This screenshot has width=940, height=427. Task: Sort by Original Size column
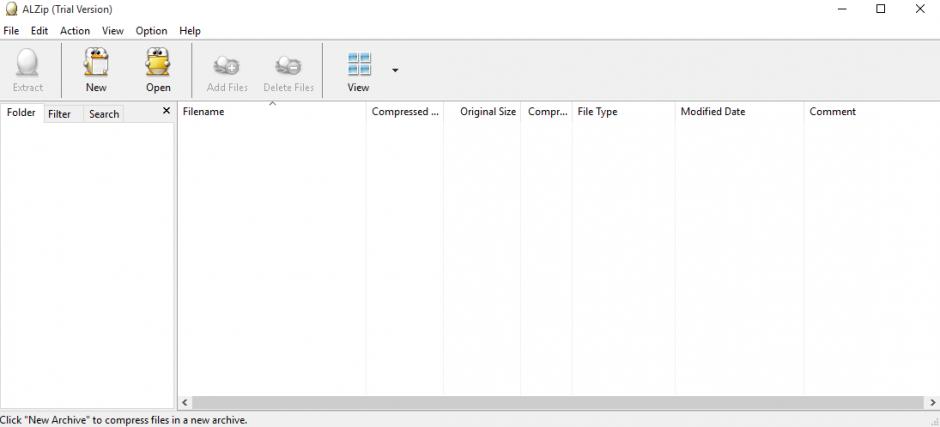(482, 112)
